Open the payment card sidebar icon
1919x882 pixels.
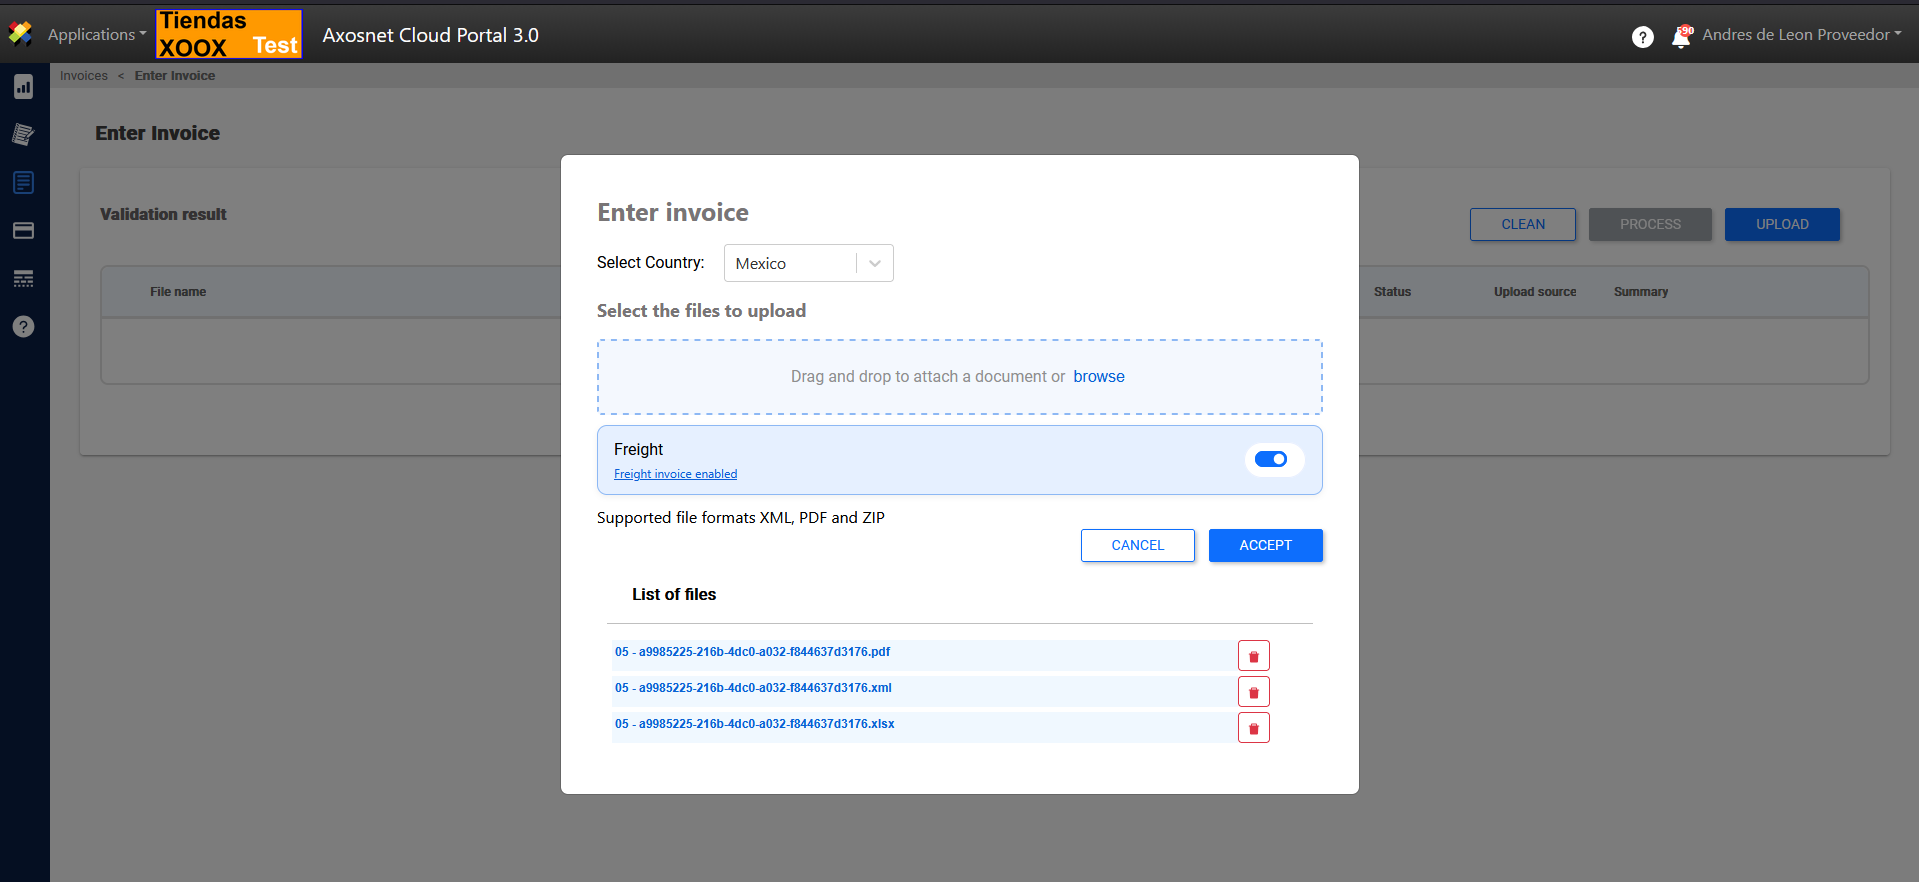[x=24, y=231]
